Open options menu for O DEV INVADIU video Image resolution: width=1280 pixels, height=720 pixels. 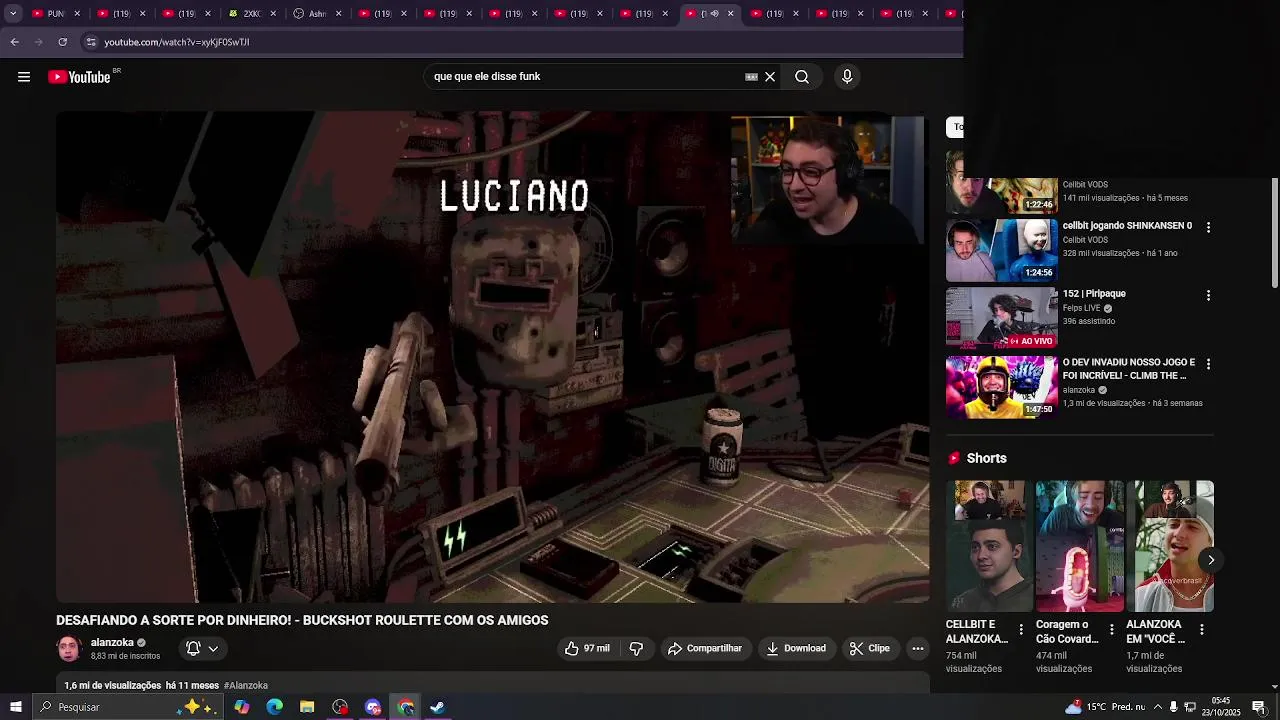pyautogui.click(x=1208, y=364)
